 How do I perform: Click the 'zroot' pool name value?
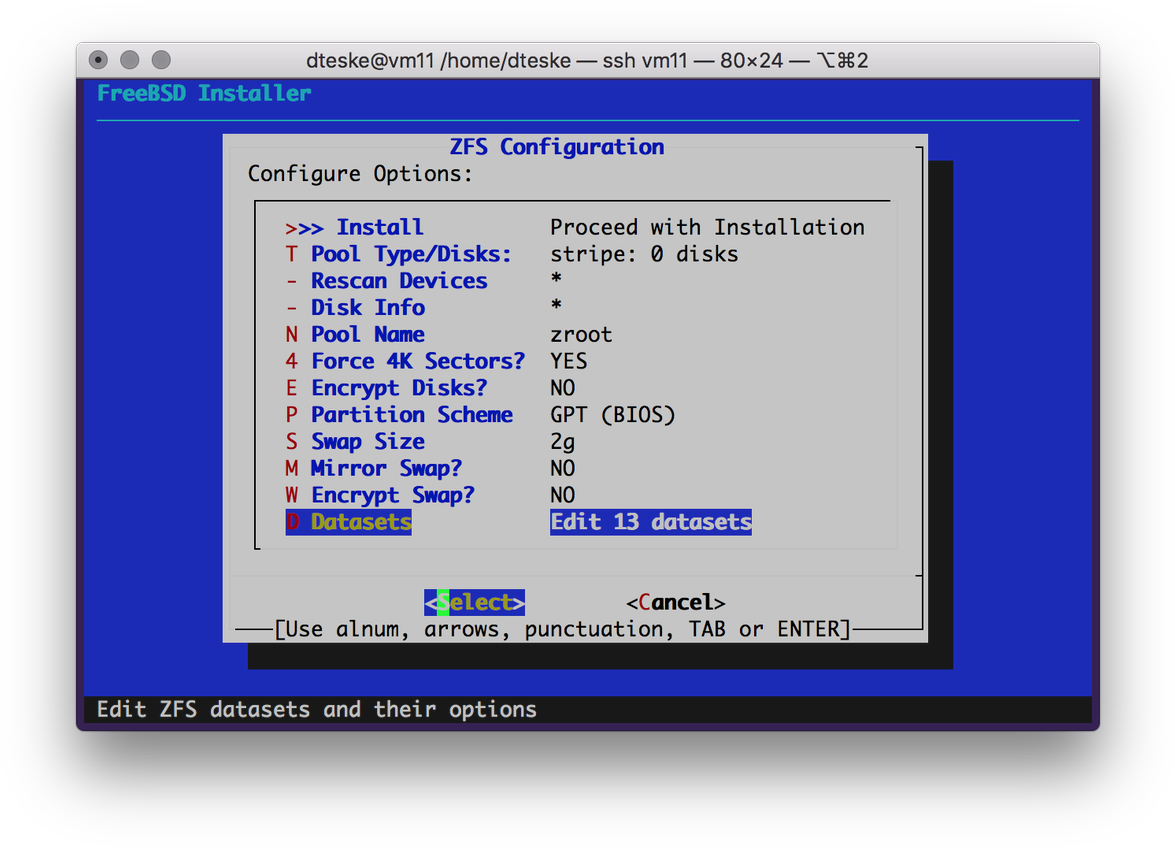580,335
